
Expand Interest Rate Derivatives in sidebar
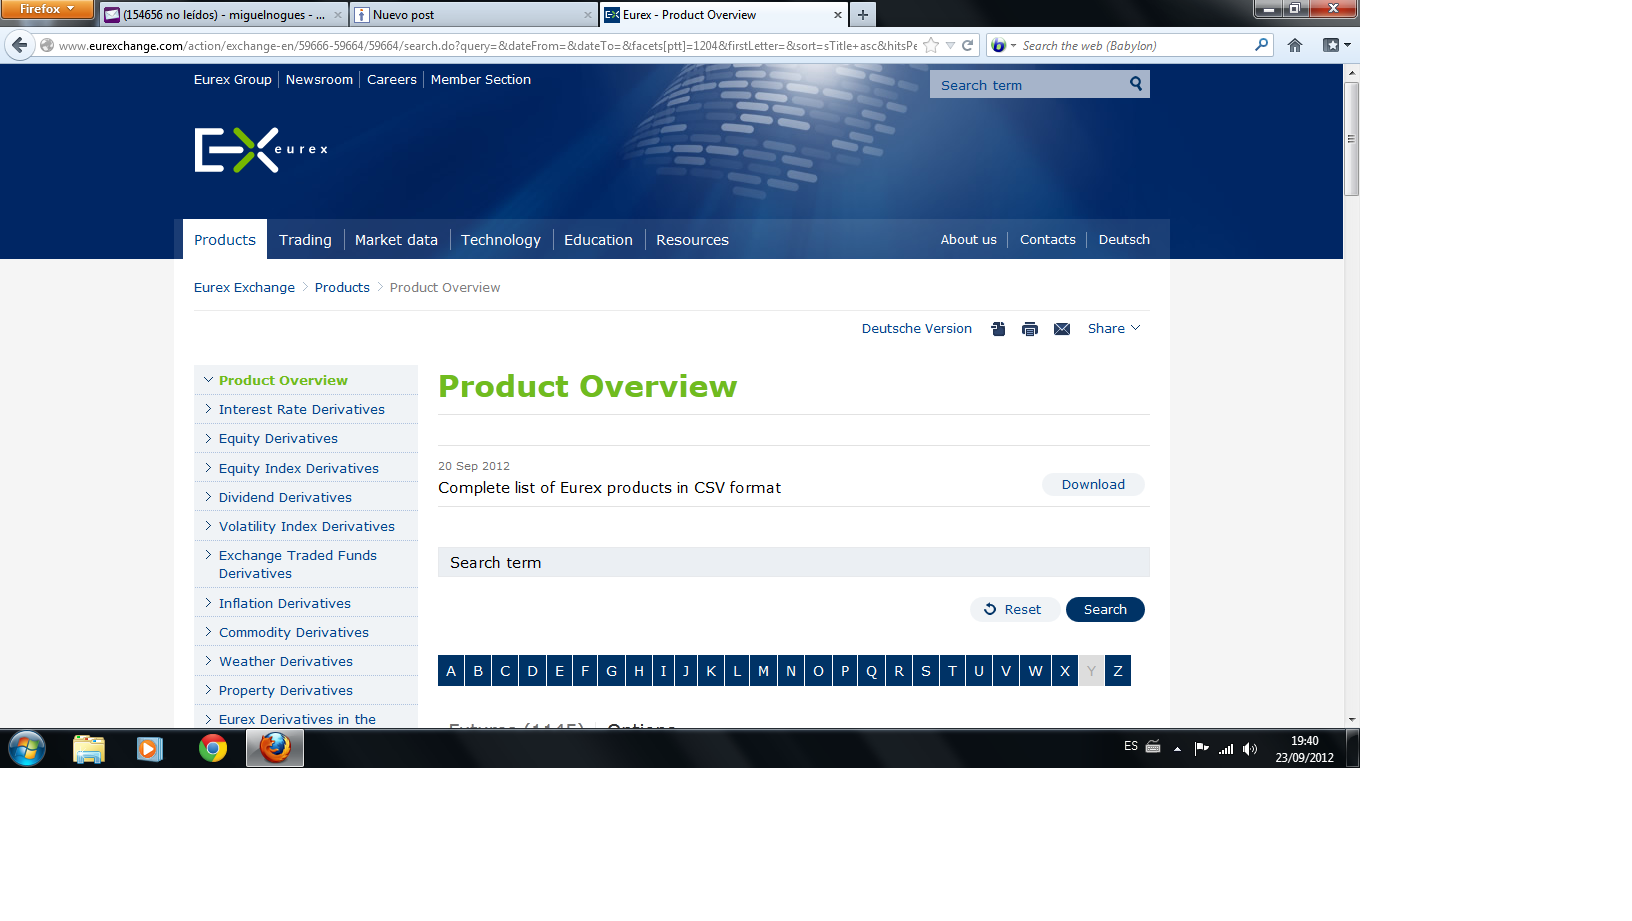click(x=208, y=409)
